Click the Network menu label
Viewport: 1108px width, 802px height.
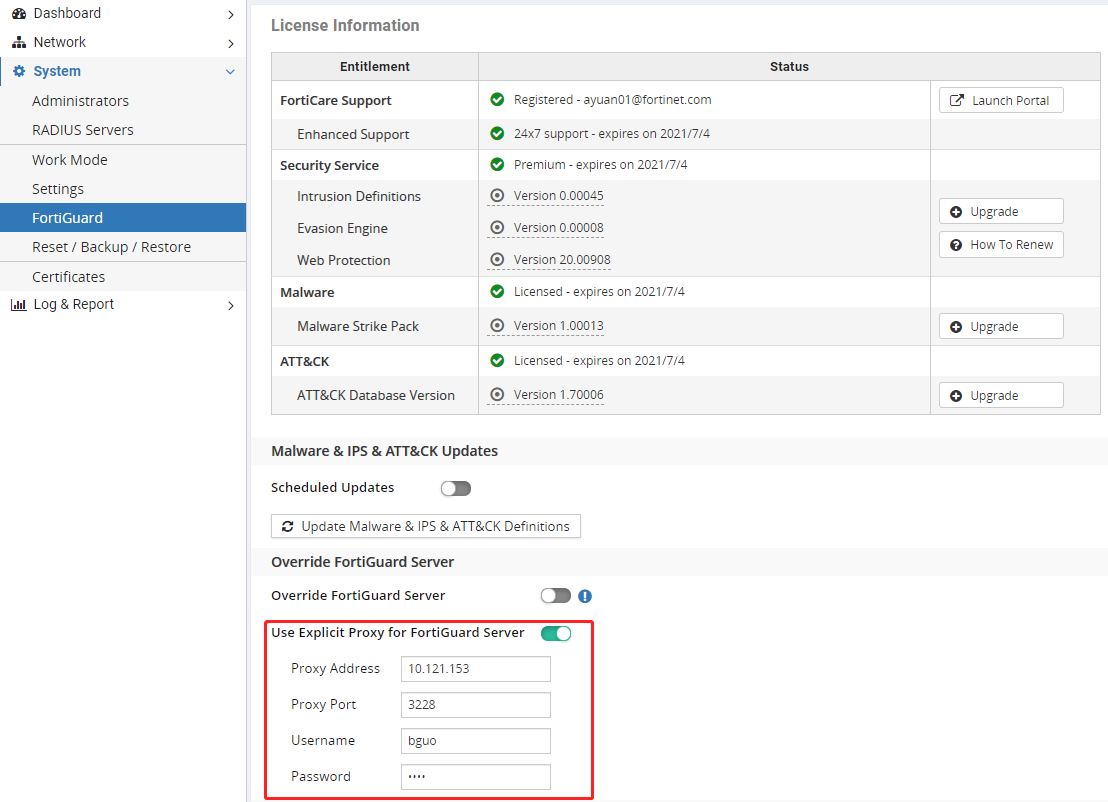(x=59, y=42)
